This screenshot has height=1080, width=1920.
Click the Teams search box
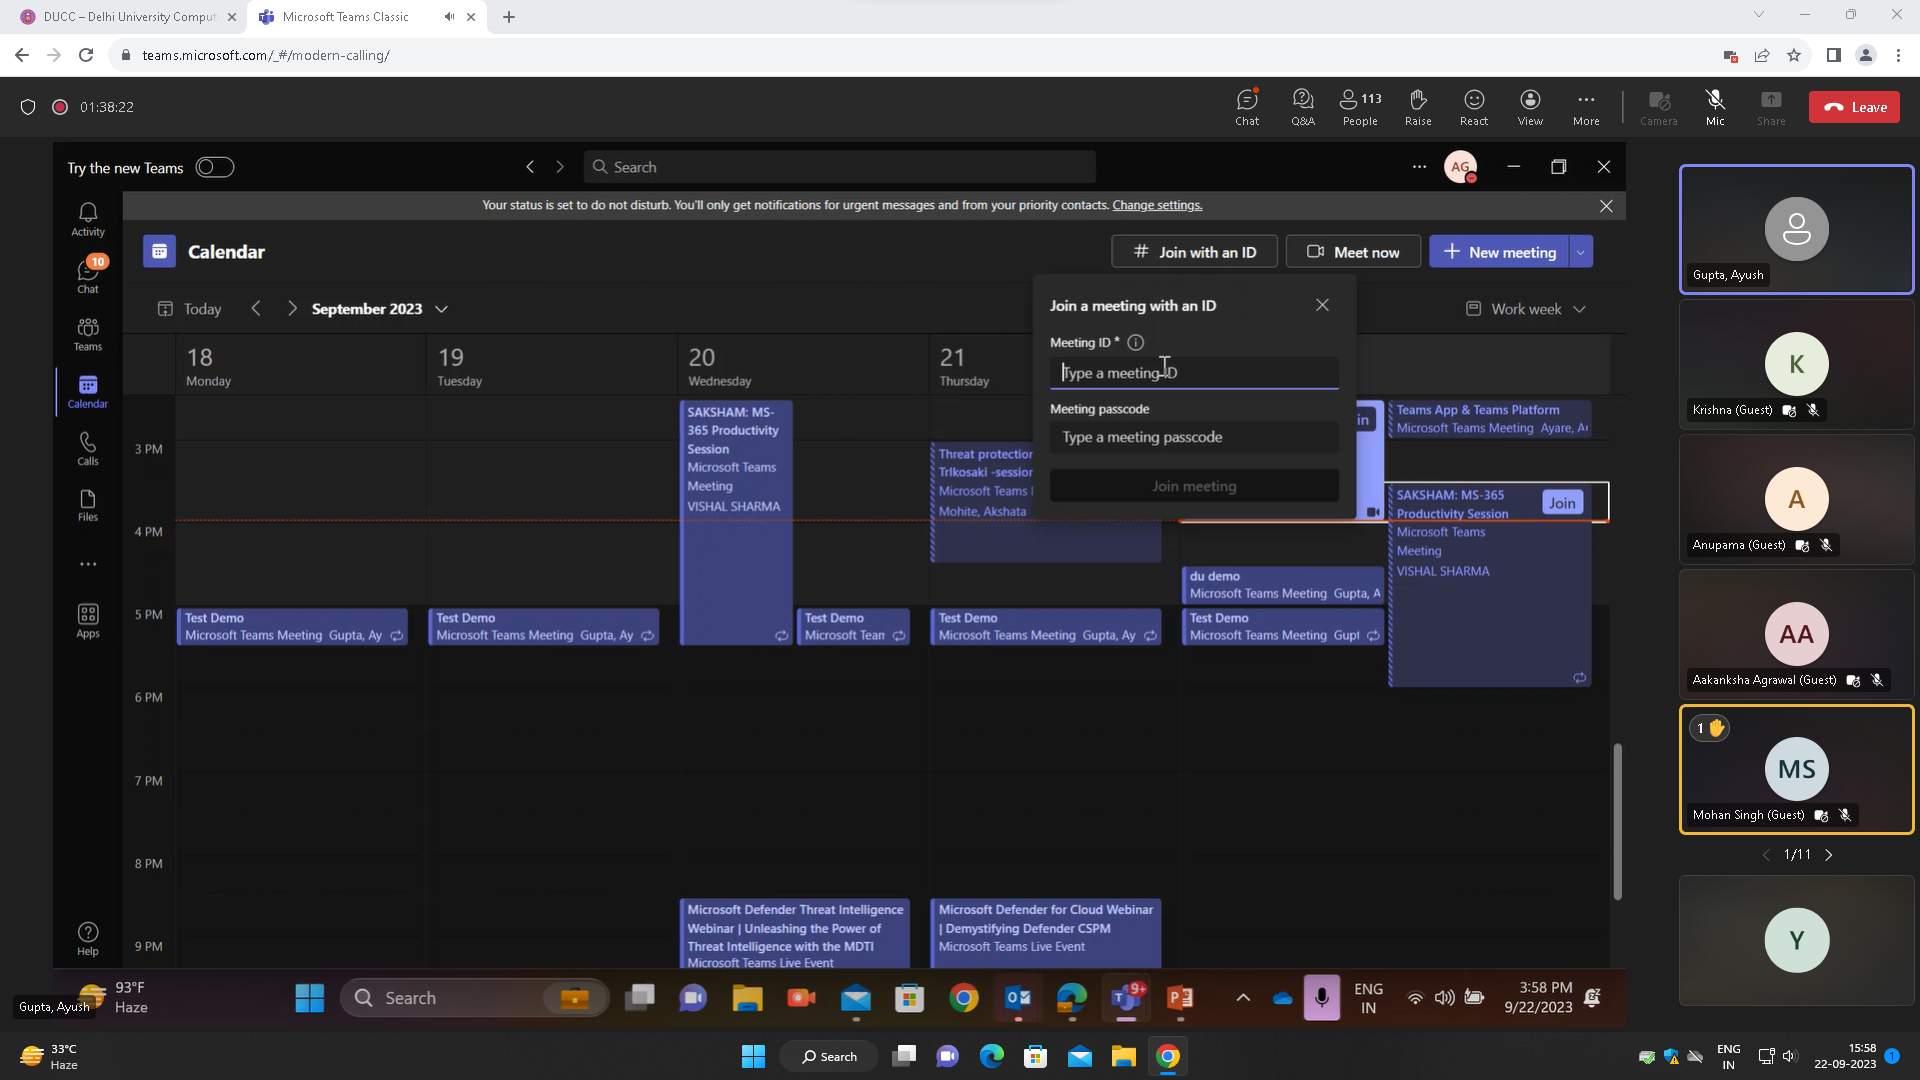coord(839,167)
